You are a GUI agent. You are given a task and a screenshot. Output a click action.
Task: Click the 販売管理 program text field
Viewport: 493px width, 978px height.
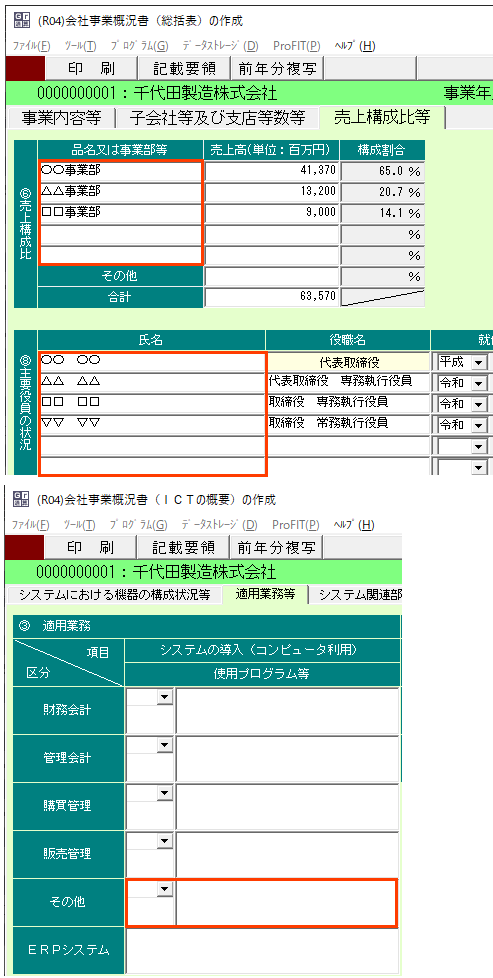tap(288, 855)
